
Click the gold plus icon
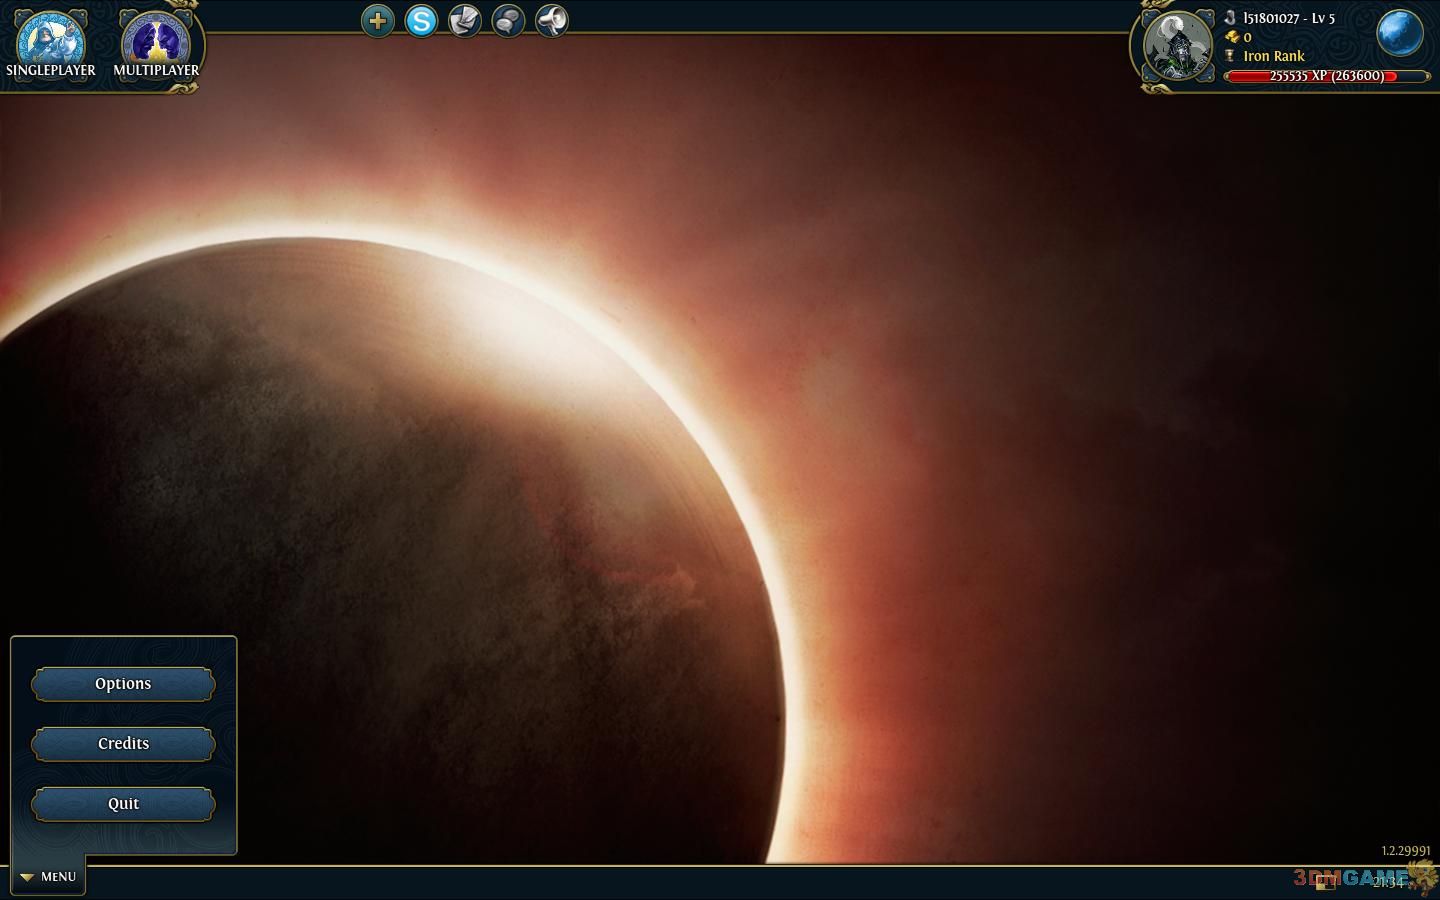click(x=377, y=20)
